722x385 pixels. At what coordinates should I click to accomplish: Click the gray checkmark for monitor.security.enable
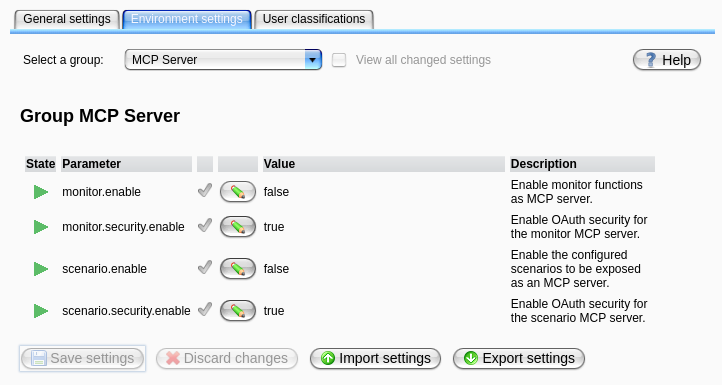[205, 225]
